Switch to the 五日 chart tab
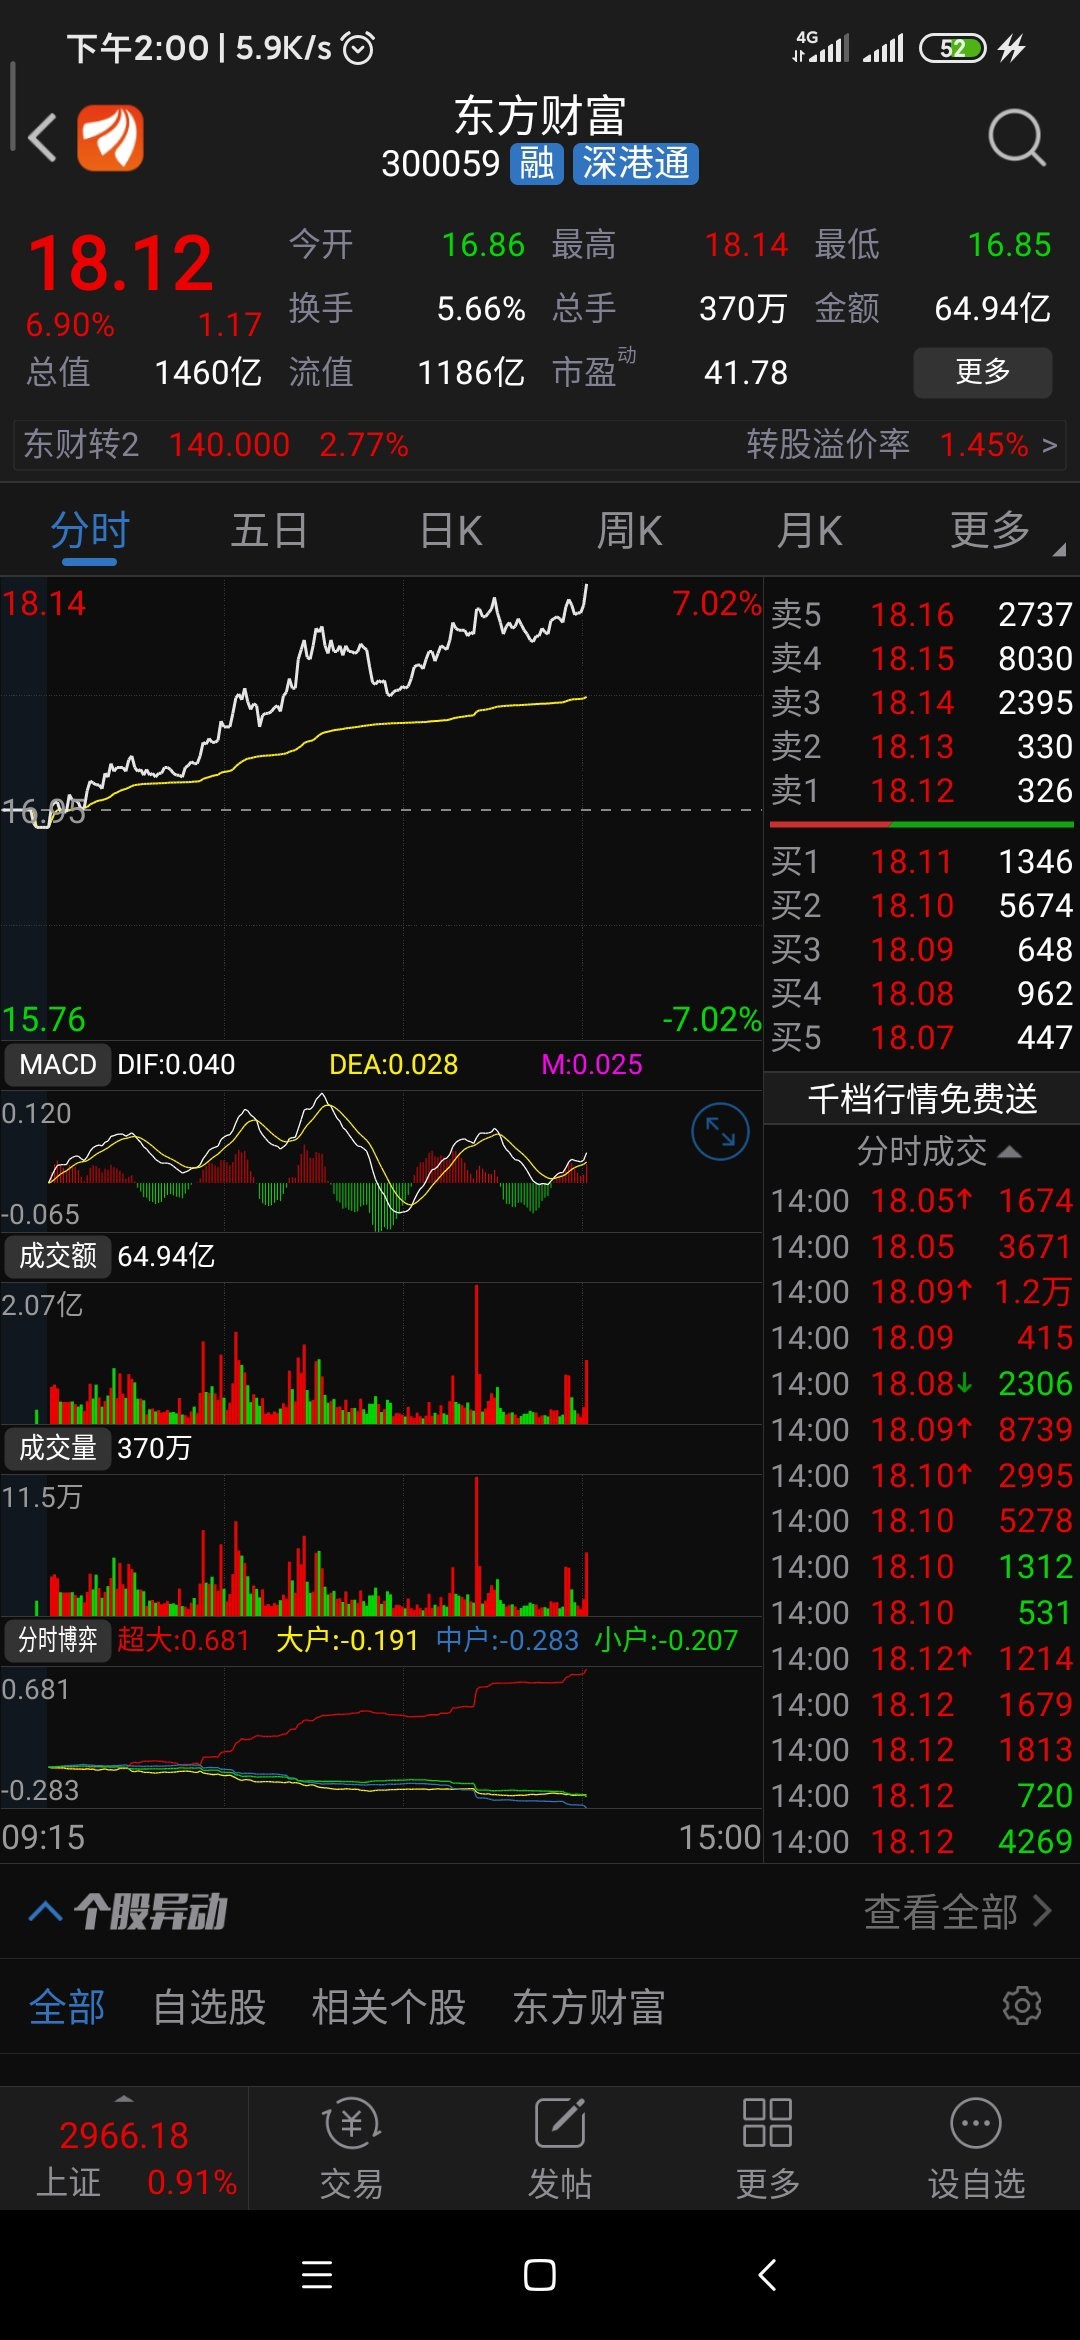 point(269,531)
